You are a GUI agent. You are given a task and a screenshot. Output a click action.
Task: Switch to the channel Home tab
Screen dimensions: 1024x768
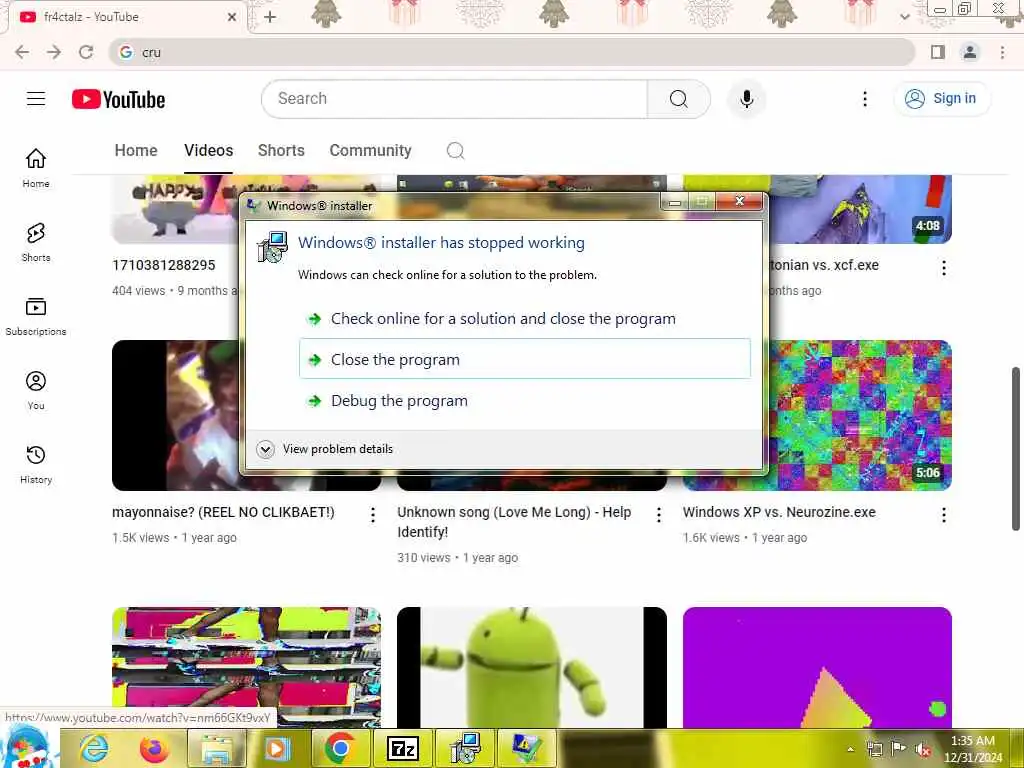[136, 151]
